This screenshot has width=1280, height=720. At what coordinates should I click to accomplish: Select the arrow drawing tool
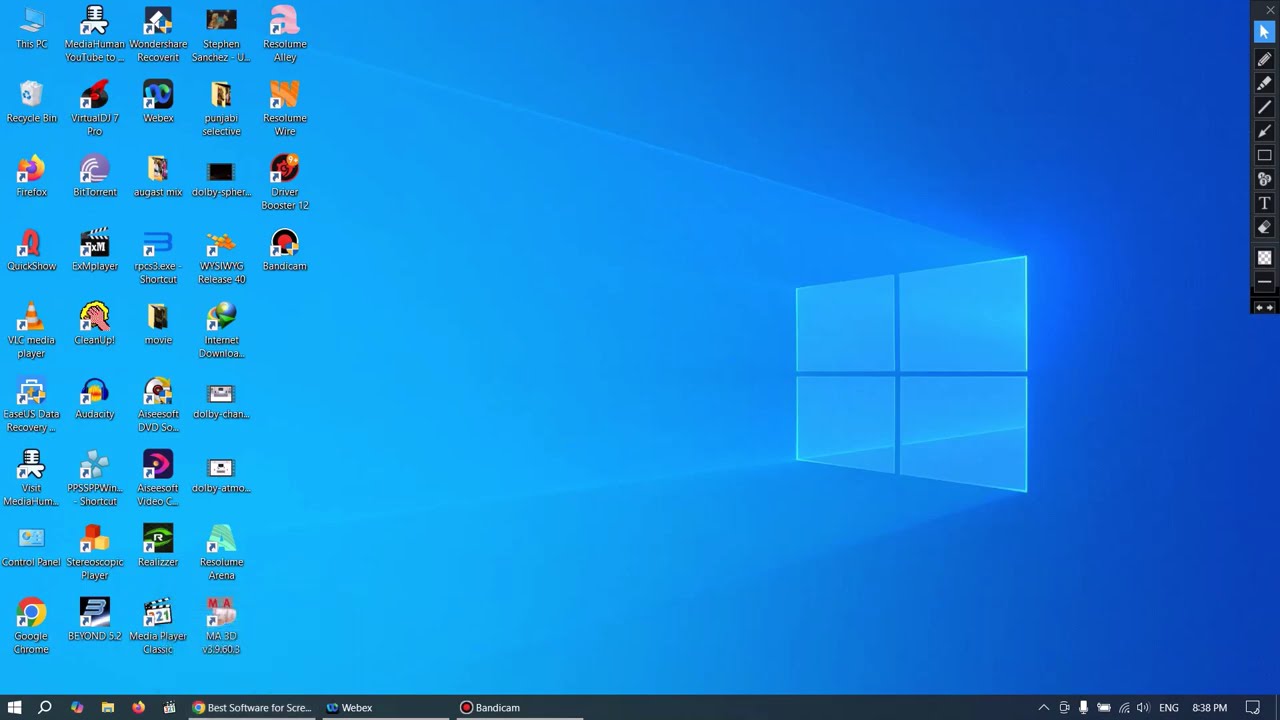1264,131
